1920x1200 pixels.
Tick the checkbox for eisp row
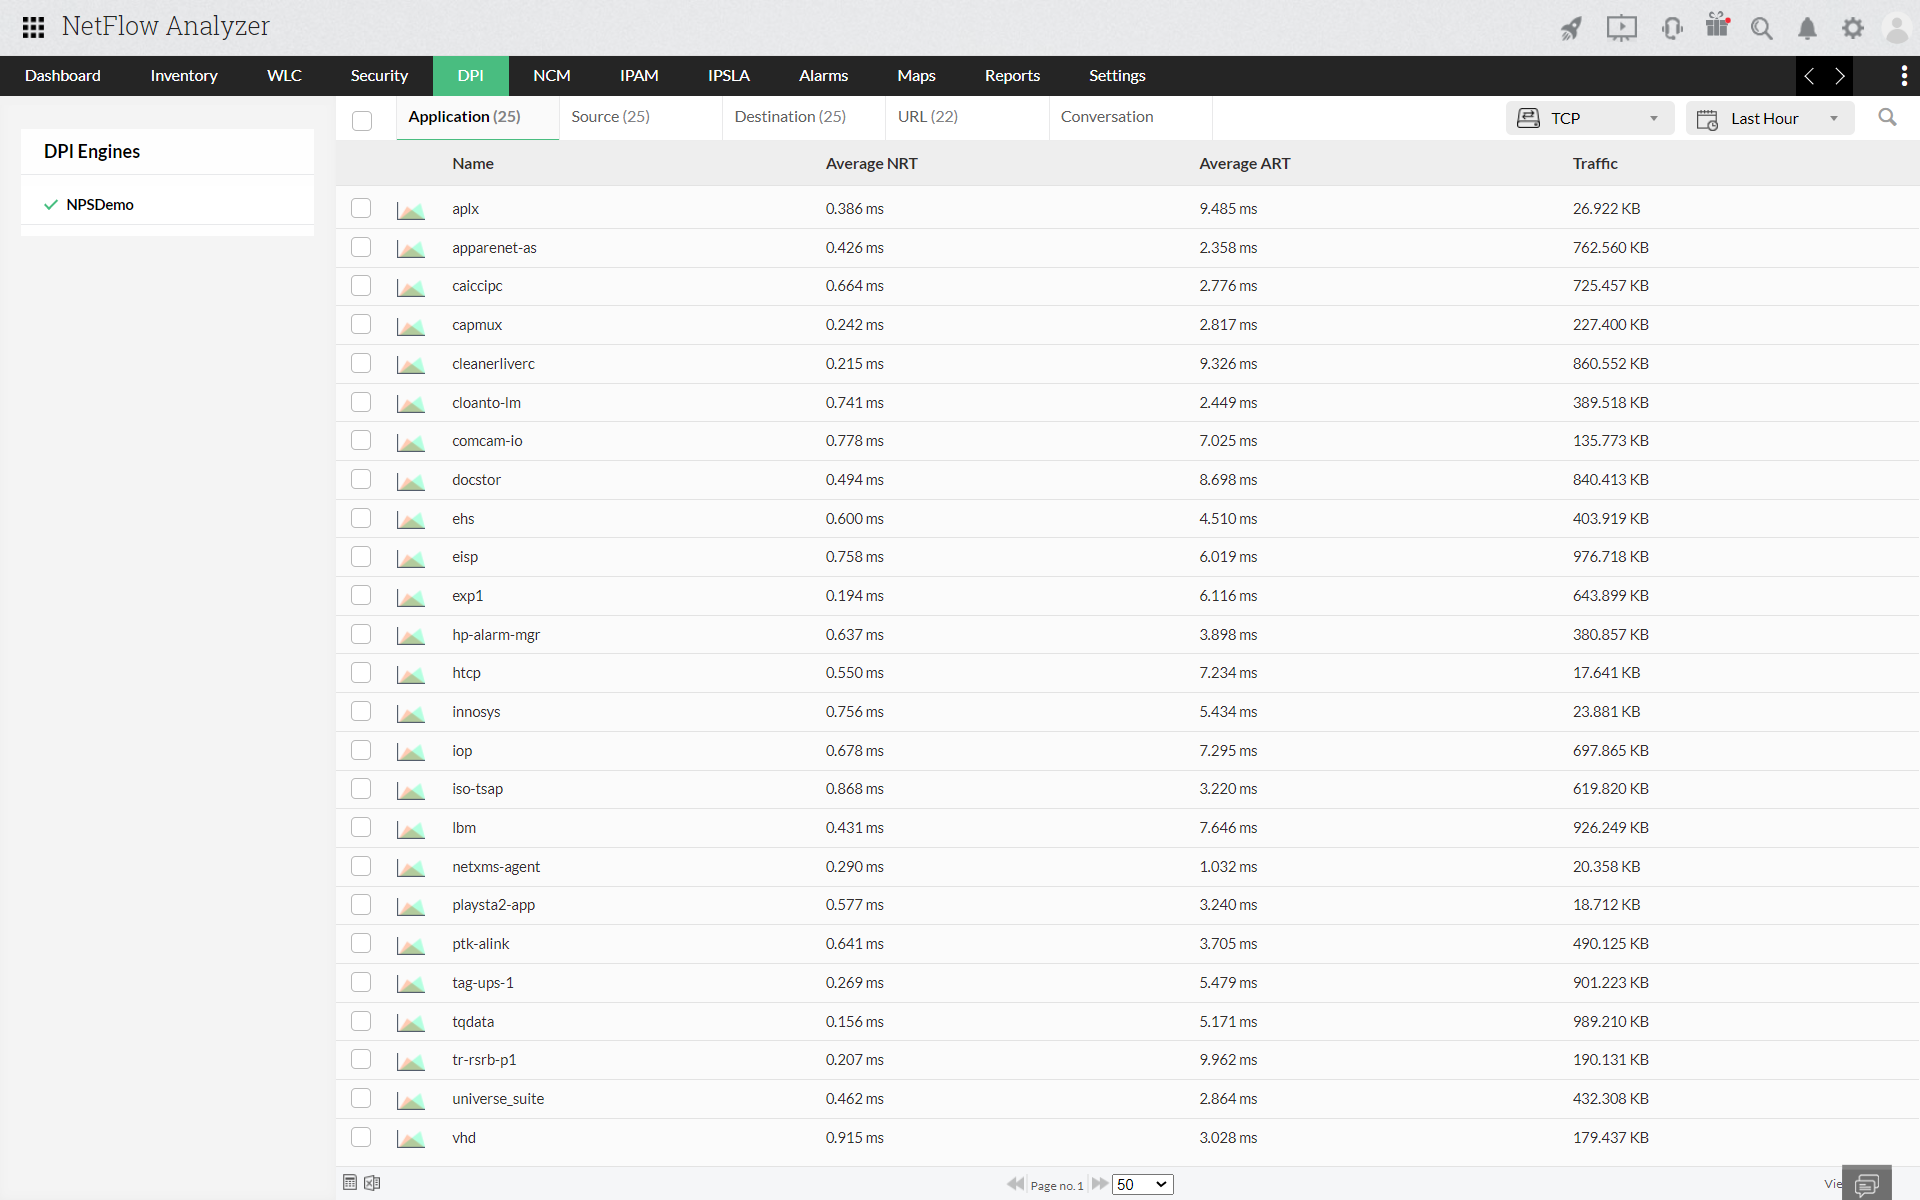[x=361, y=556]
